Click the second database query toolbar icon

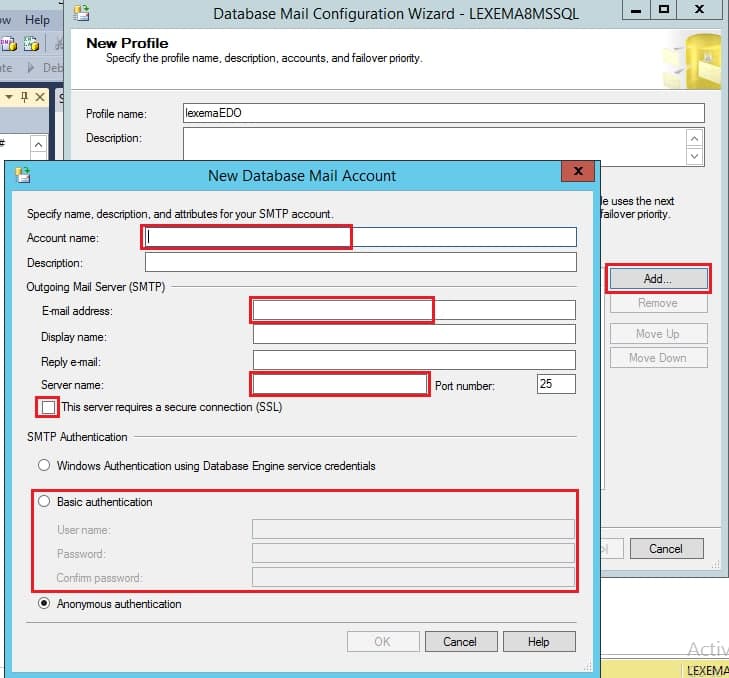click(32, 44)
